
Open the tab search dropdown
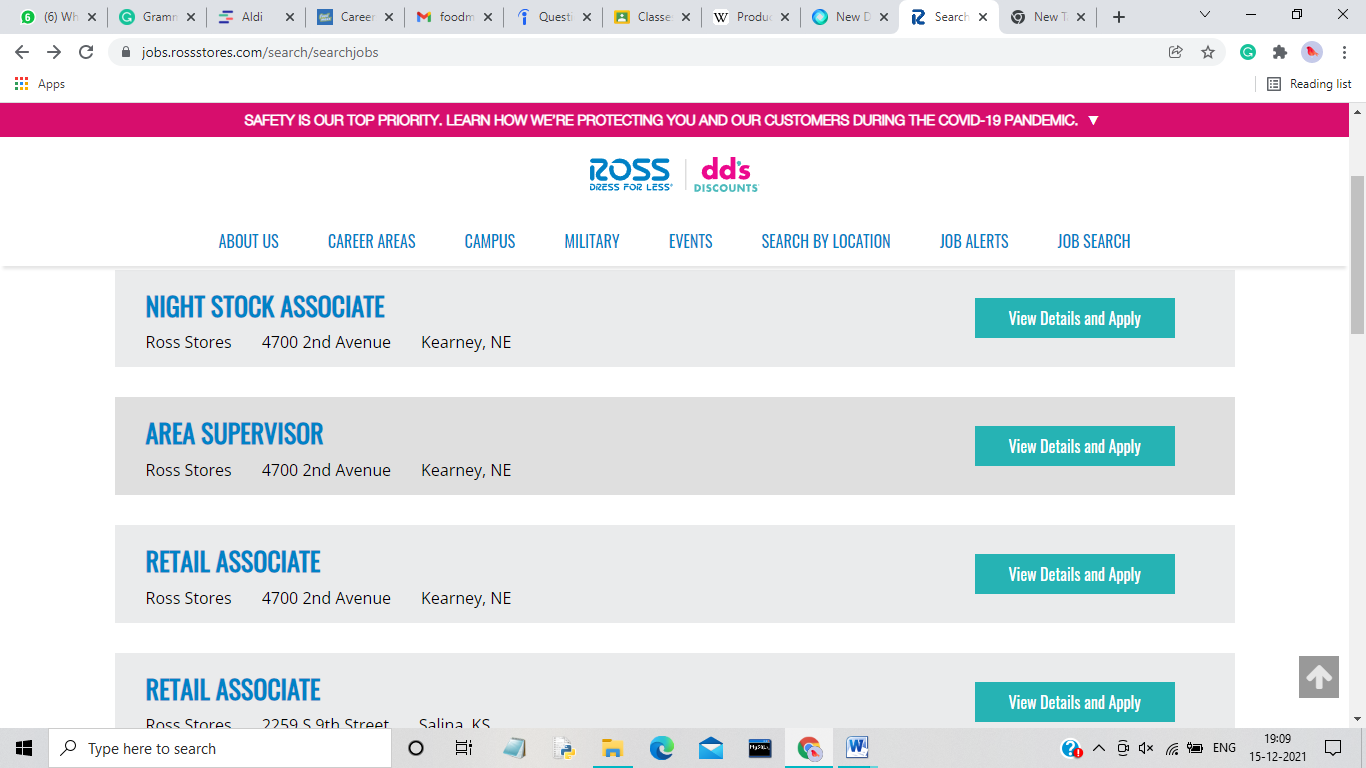[x=1204, y=16]
